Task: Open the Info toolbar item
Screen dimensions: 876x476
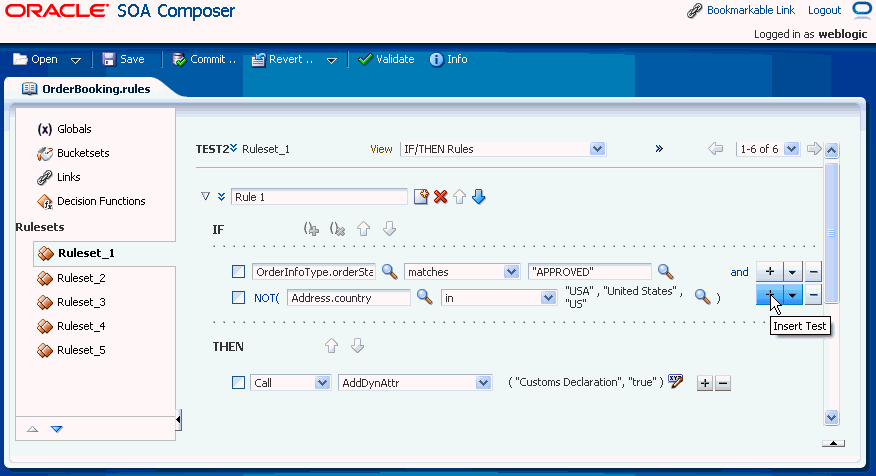Action: (449, 59)
